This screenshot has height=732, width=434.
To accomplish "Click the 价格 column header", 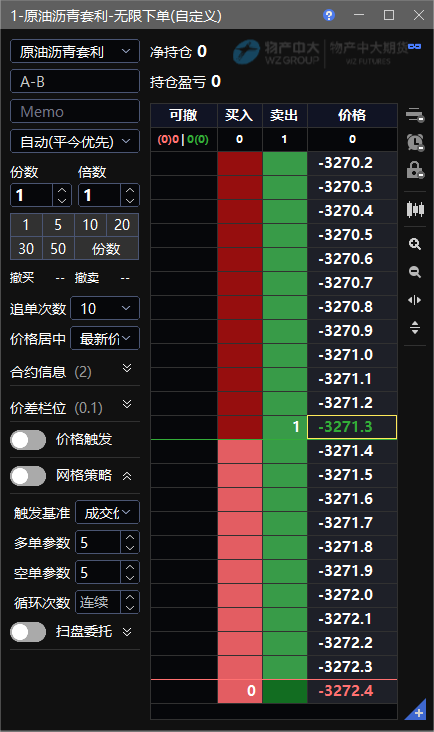I will coord(352,115).
